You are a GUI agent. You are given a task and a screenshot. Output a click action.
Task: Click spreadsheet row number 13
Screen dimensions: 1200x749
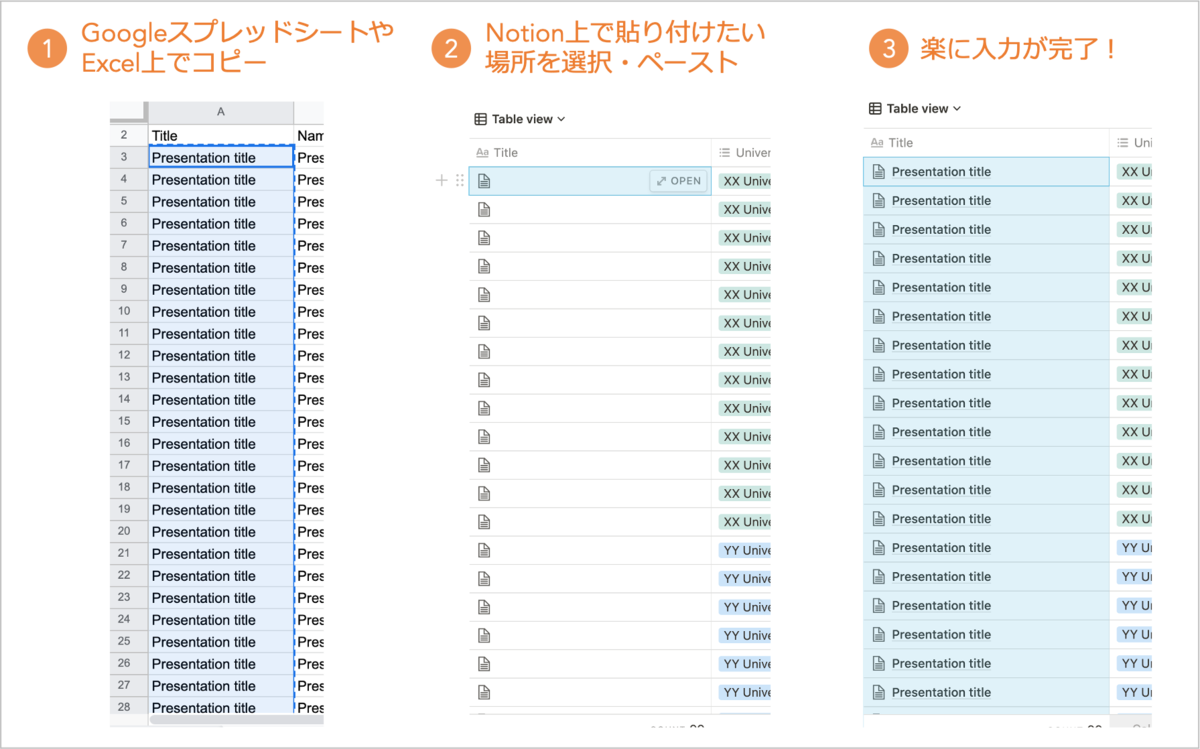pos(129,377)
